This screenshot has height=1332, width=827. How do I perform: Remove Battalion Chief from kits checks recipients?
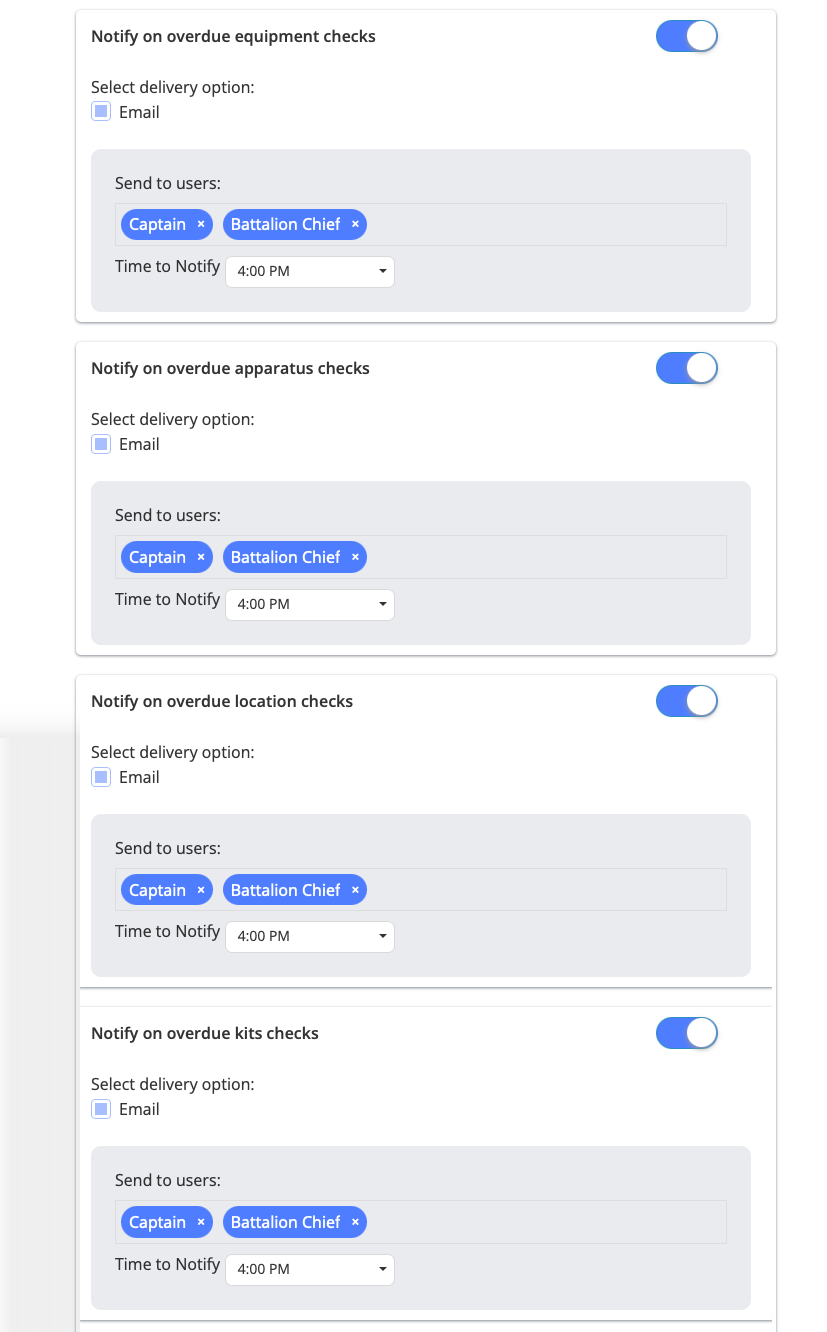(355, 1223)
